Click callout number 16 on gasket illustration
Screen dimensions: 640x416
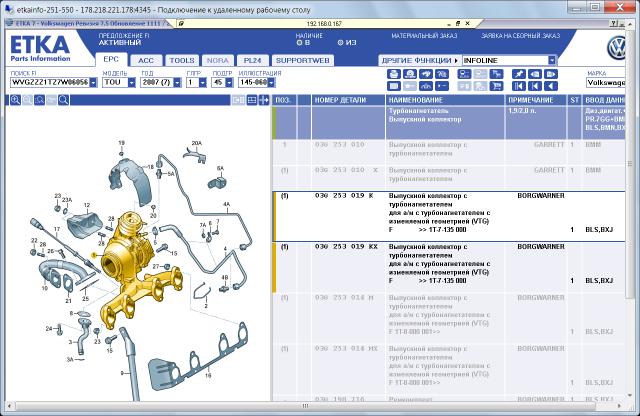pyautogui.click(x=208, y=375)
